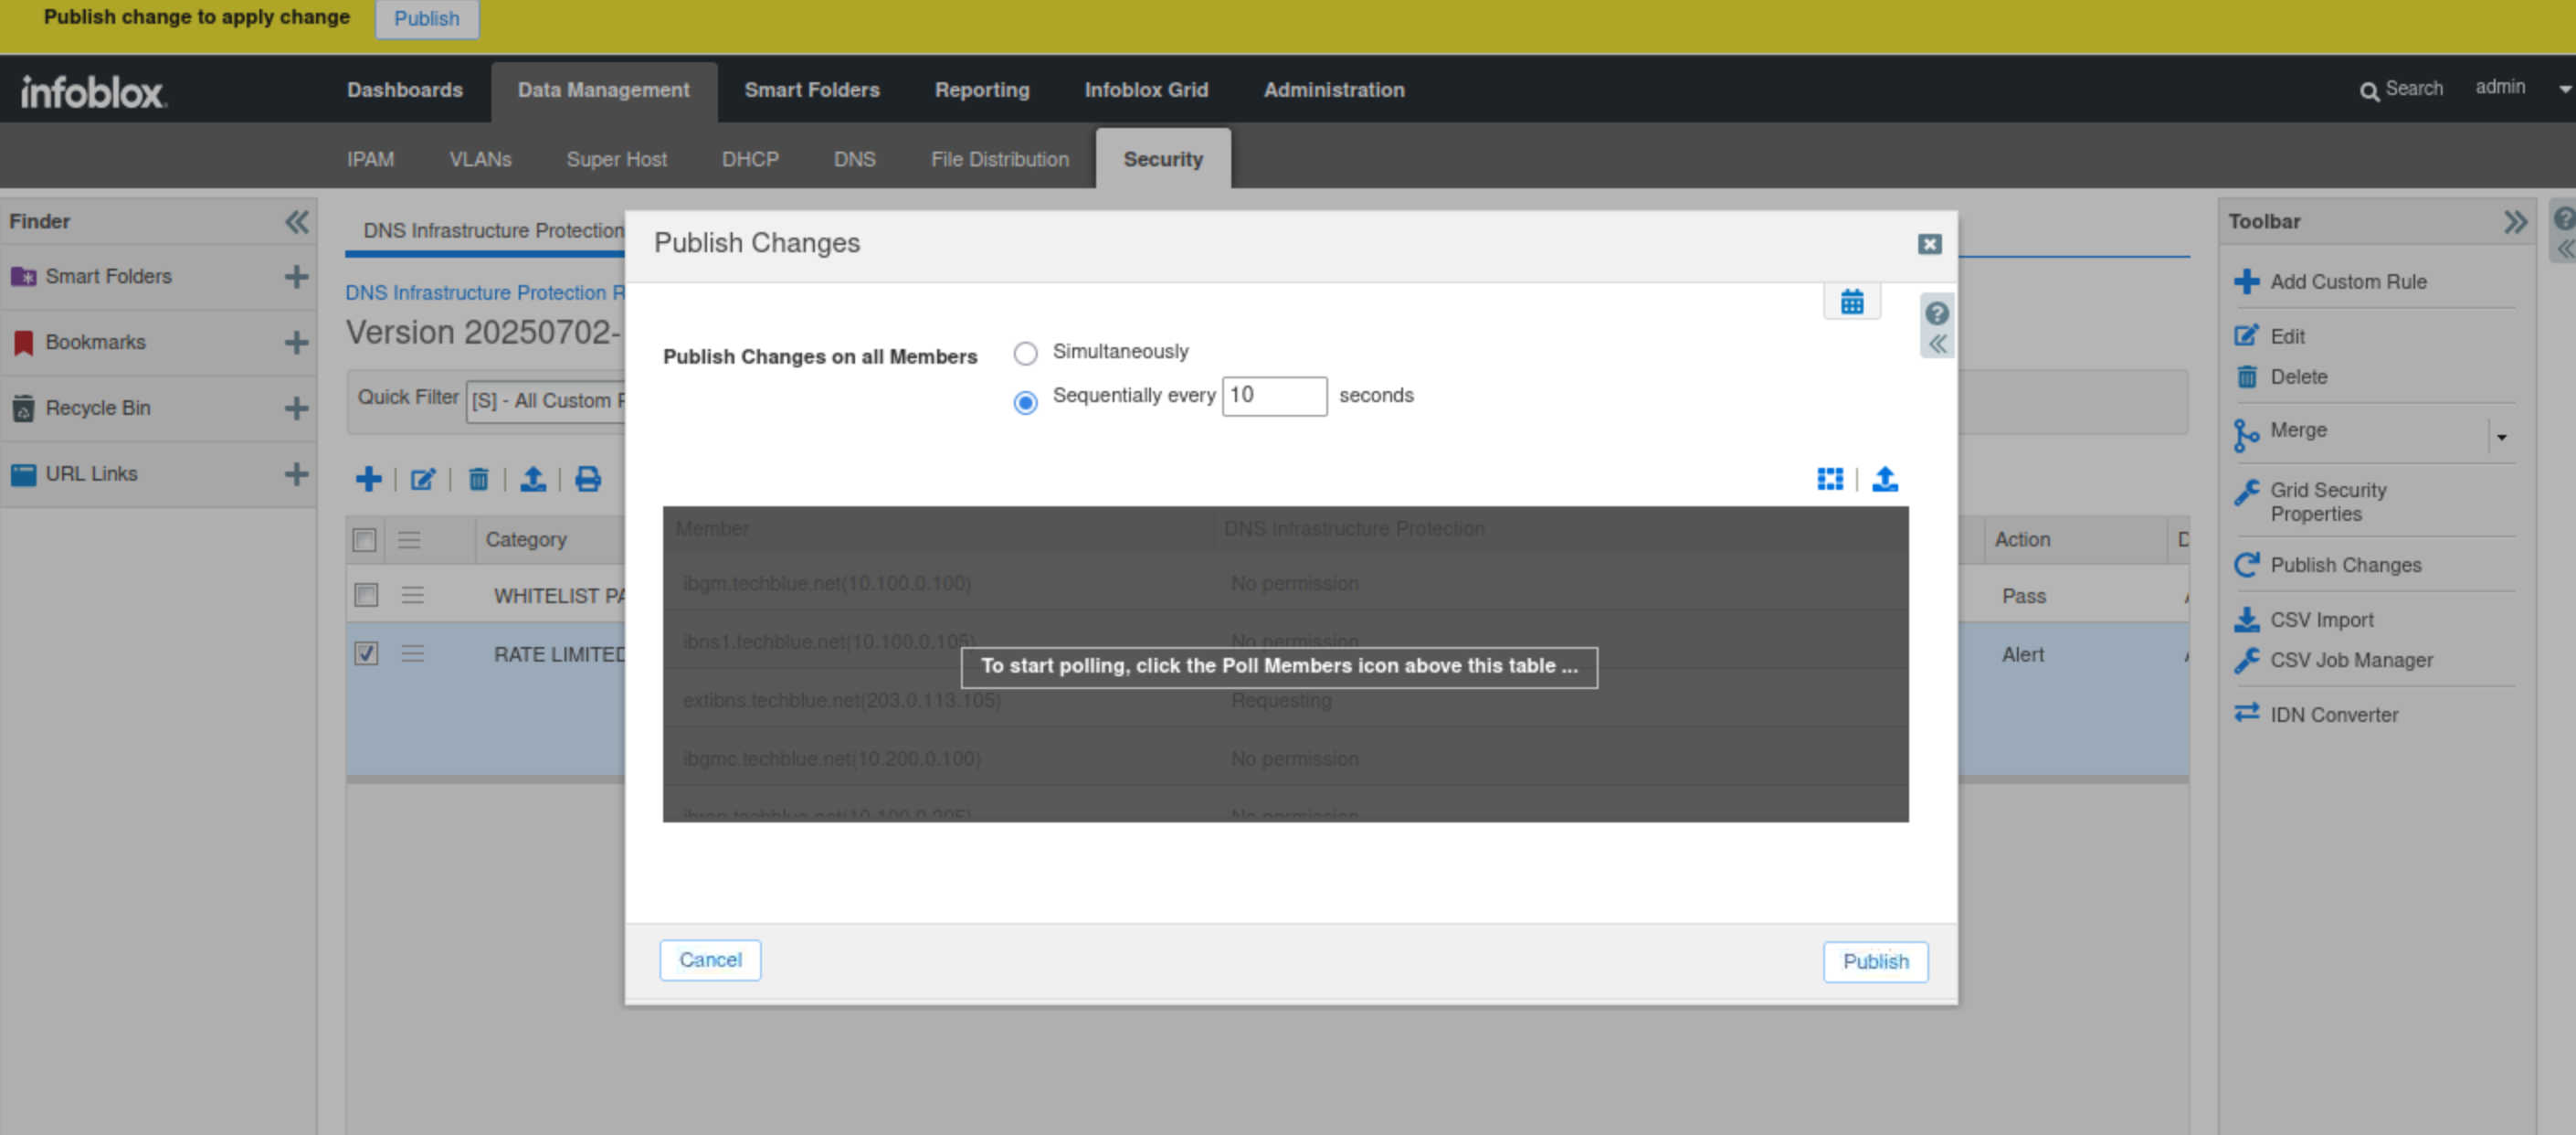2576x1135 pixels.
Task: Click the print icon in rules toolbar
Action: pos(588,479)
